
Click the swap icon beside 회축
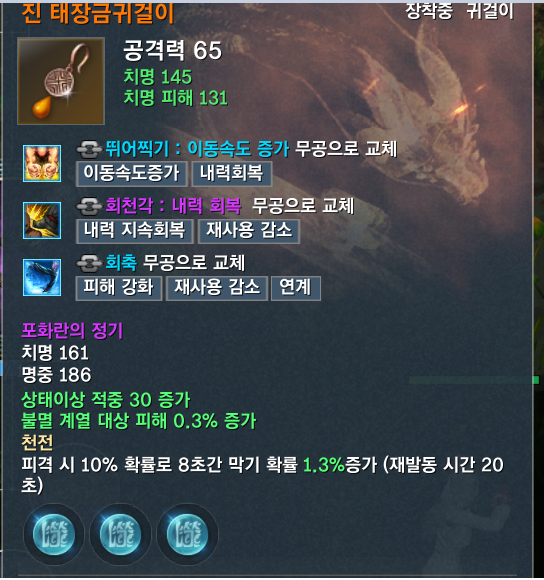click(89, 263)
